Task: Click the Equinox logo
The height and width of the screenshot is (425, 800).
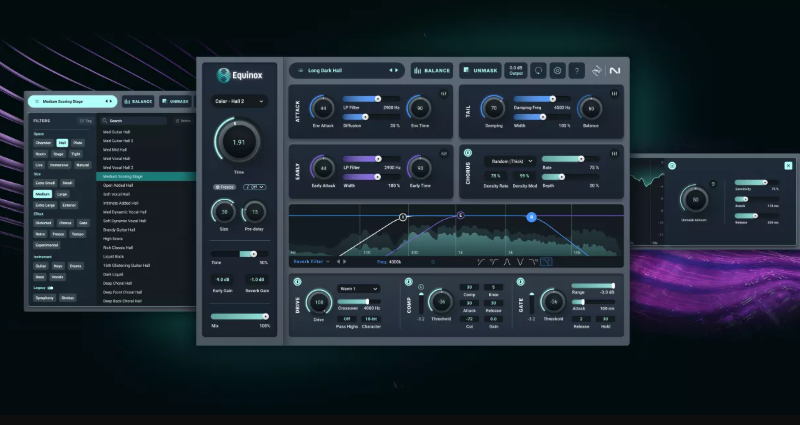Action: pyautogui.click(x=240, y=76)
